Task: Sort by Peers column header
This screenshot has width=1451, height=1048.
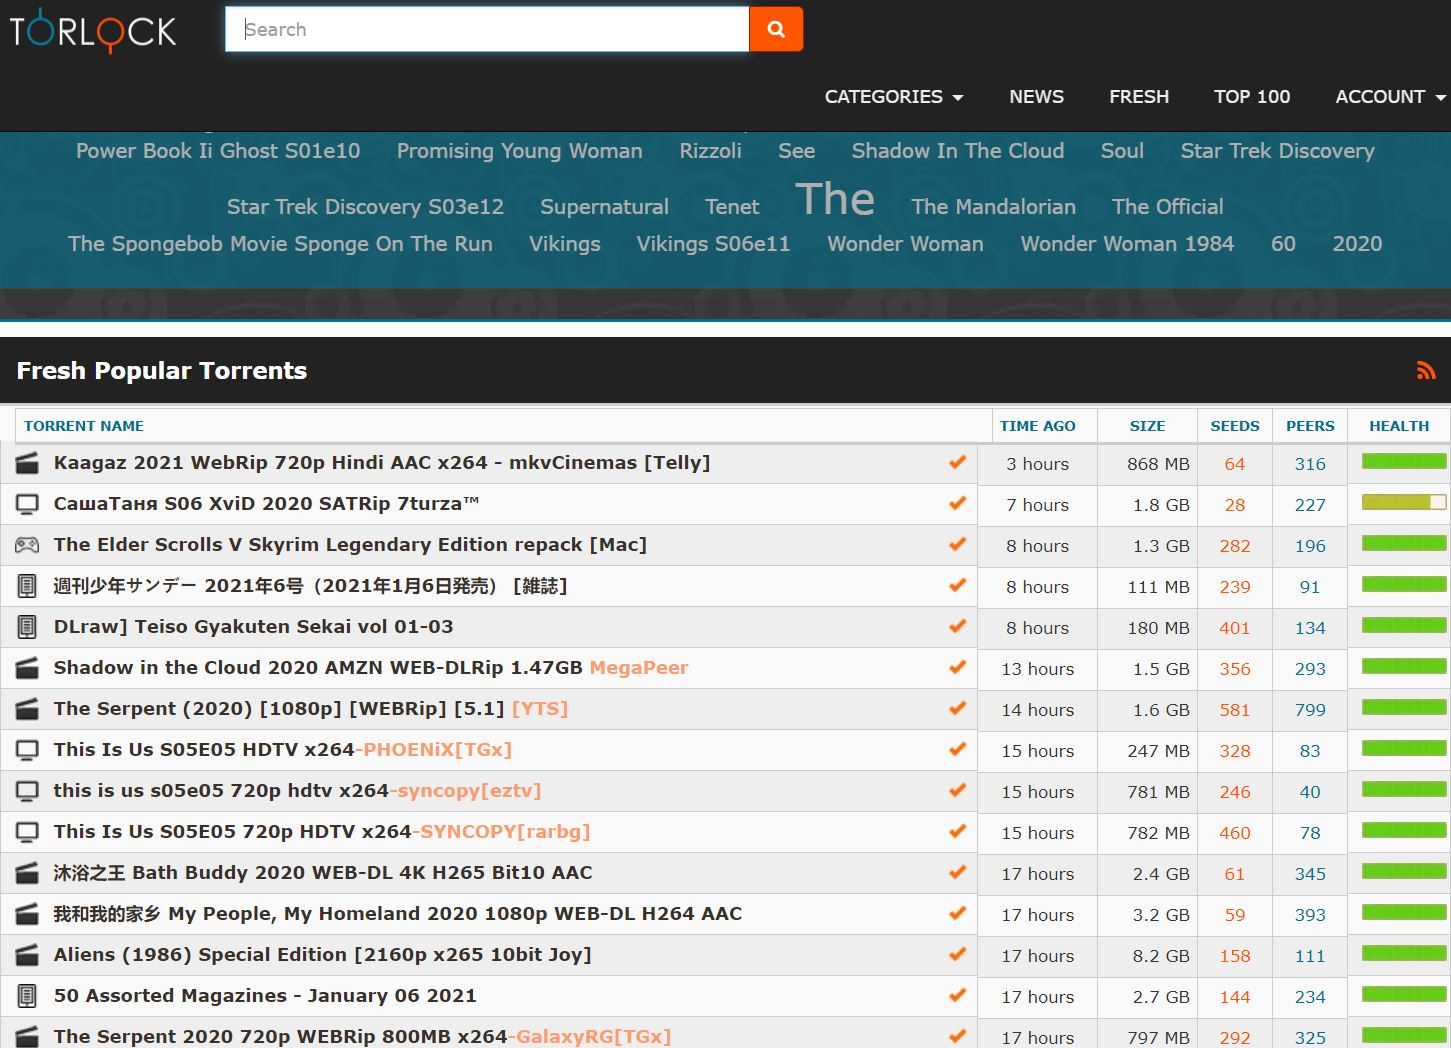Action: click(1310, 426)
